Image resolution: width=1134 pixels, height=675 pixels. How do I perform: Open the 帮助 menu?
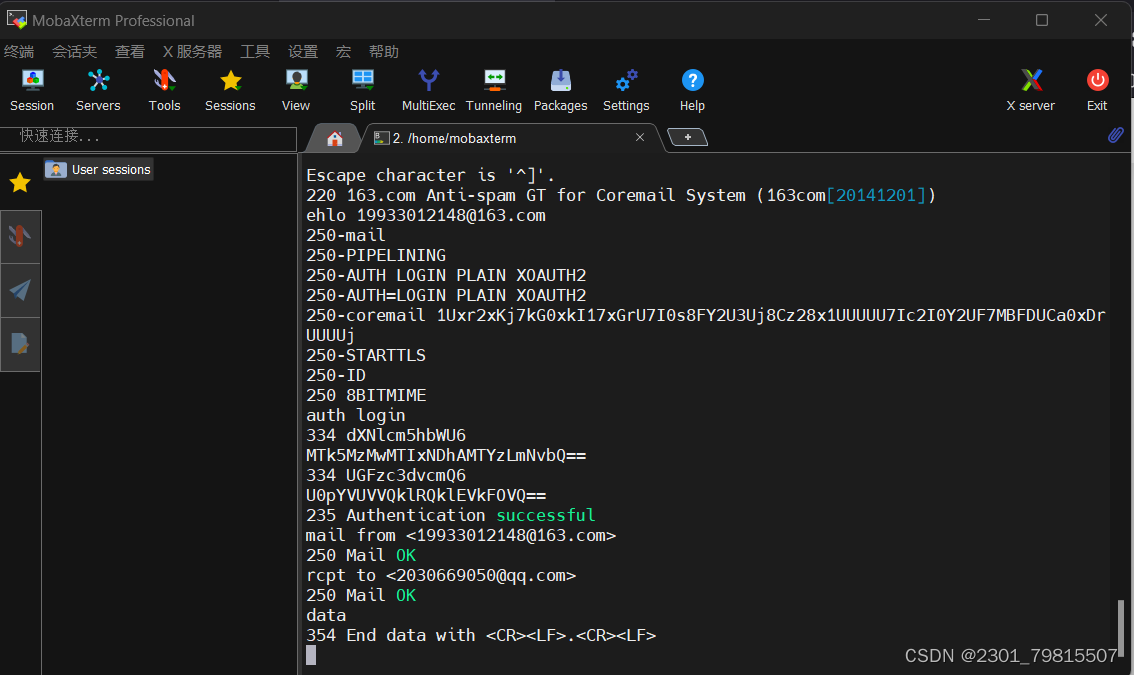384,51
